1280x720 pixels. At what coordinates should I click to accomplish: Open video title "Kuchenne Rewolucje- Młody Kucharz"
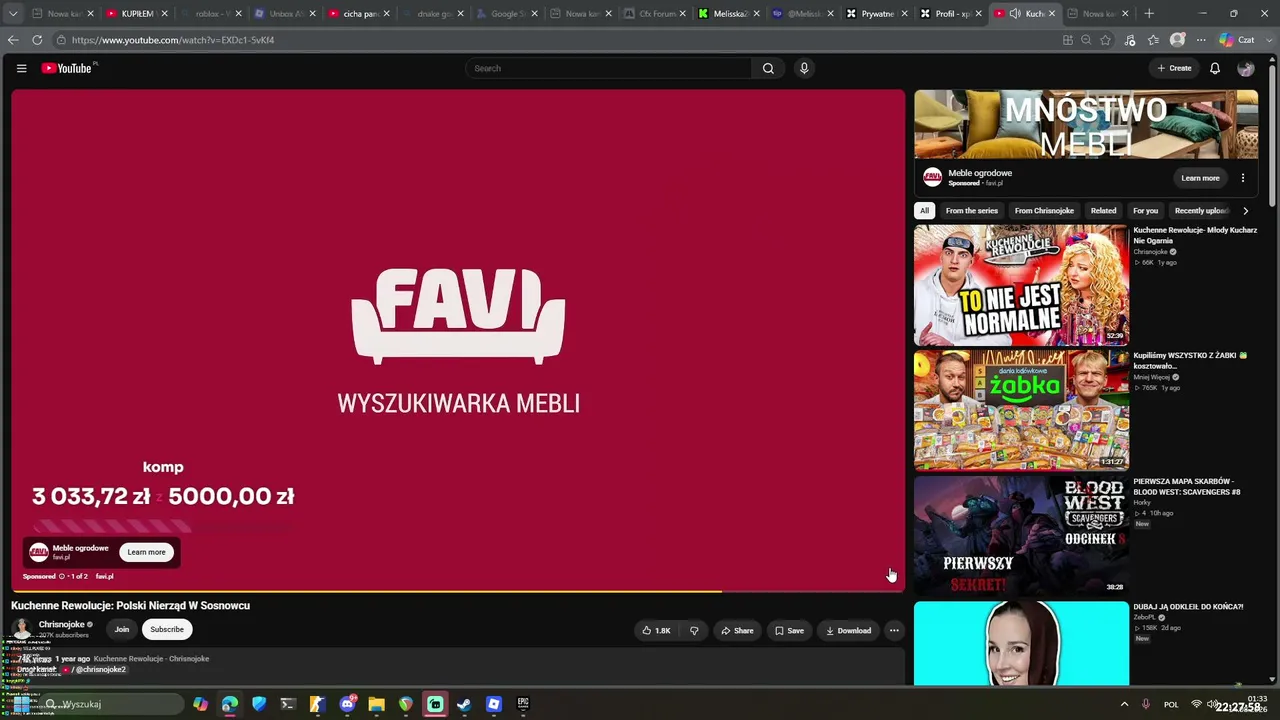1195,235
